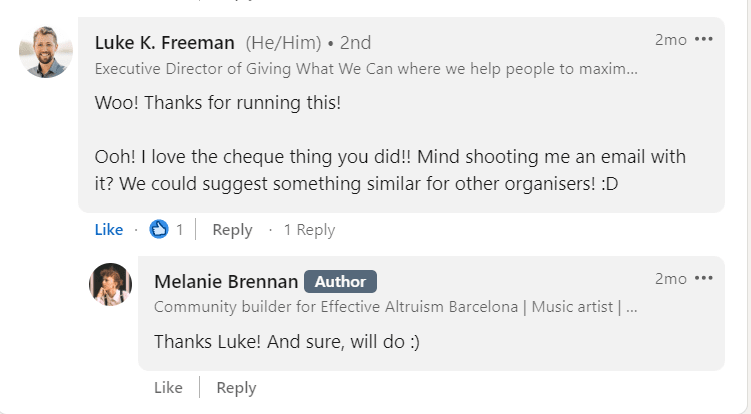The height and width of the screenshot is (414, 751).
Task: Click the thumbs-up reaction icon
Action: (x=159, y=230)
